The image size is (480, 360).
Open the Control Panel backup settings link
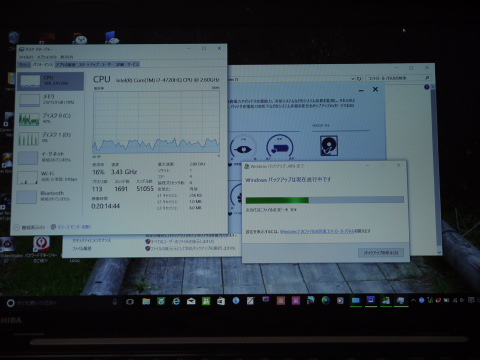coord(325,231)
